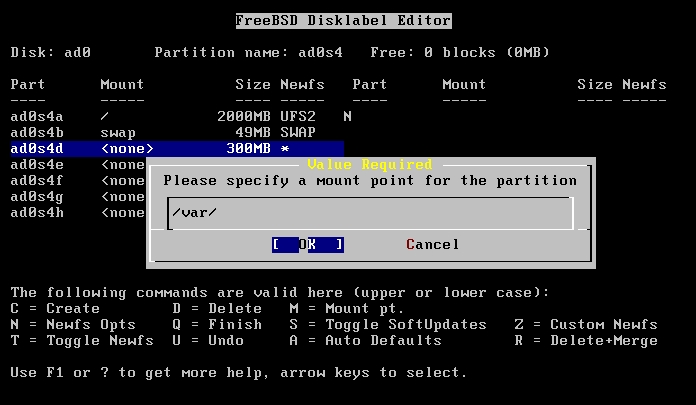Click the OK button in the dialog

click(308, 245)
